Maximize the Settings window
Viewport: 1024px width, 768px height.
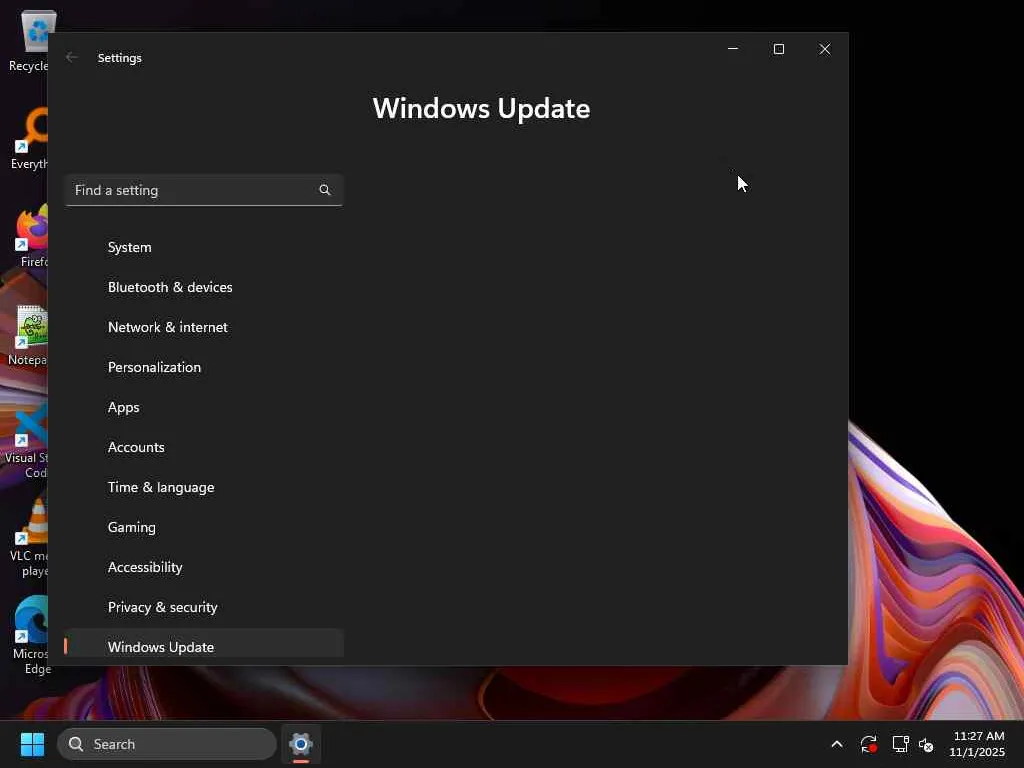point(778,49)
